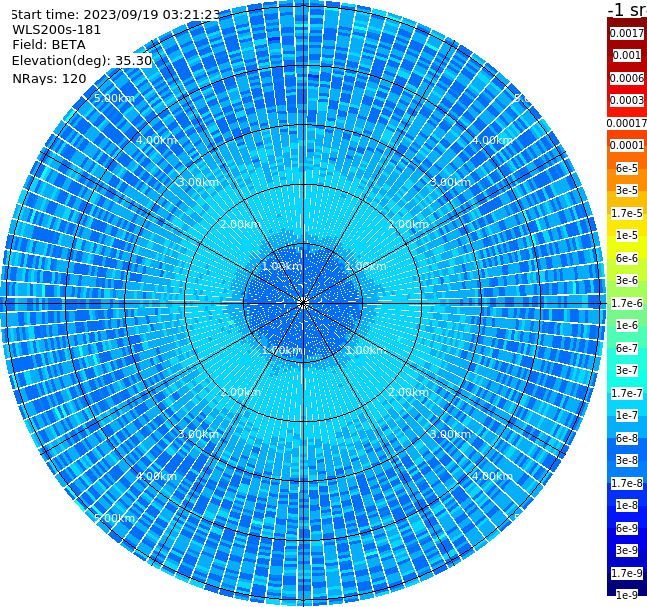The width and height of the screenshot is (647, 607).
Task: Select the 1.7e-9 colorbar tick label
Action: (x=627, y=573)
